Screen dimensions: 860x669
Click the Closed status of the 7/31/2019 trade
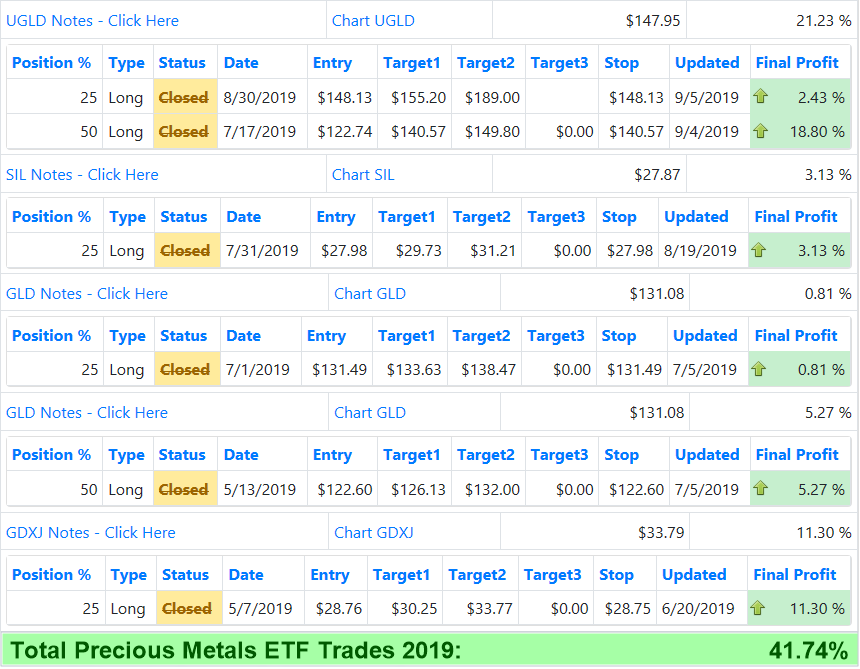185,250
